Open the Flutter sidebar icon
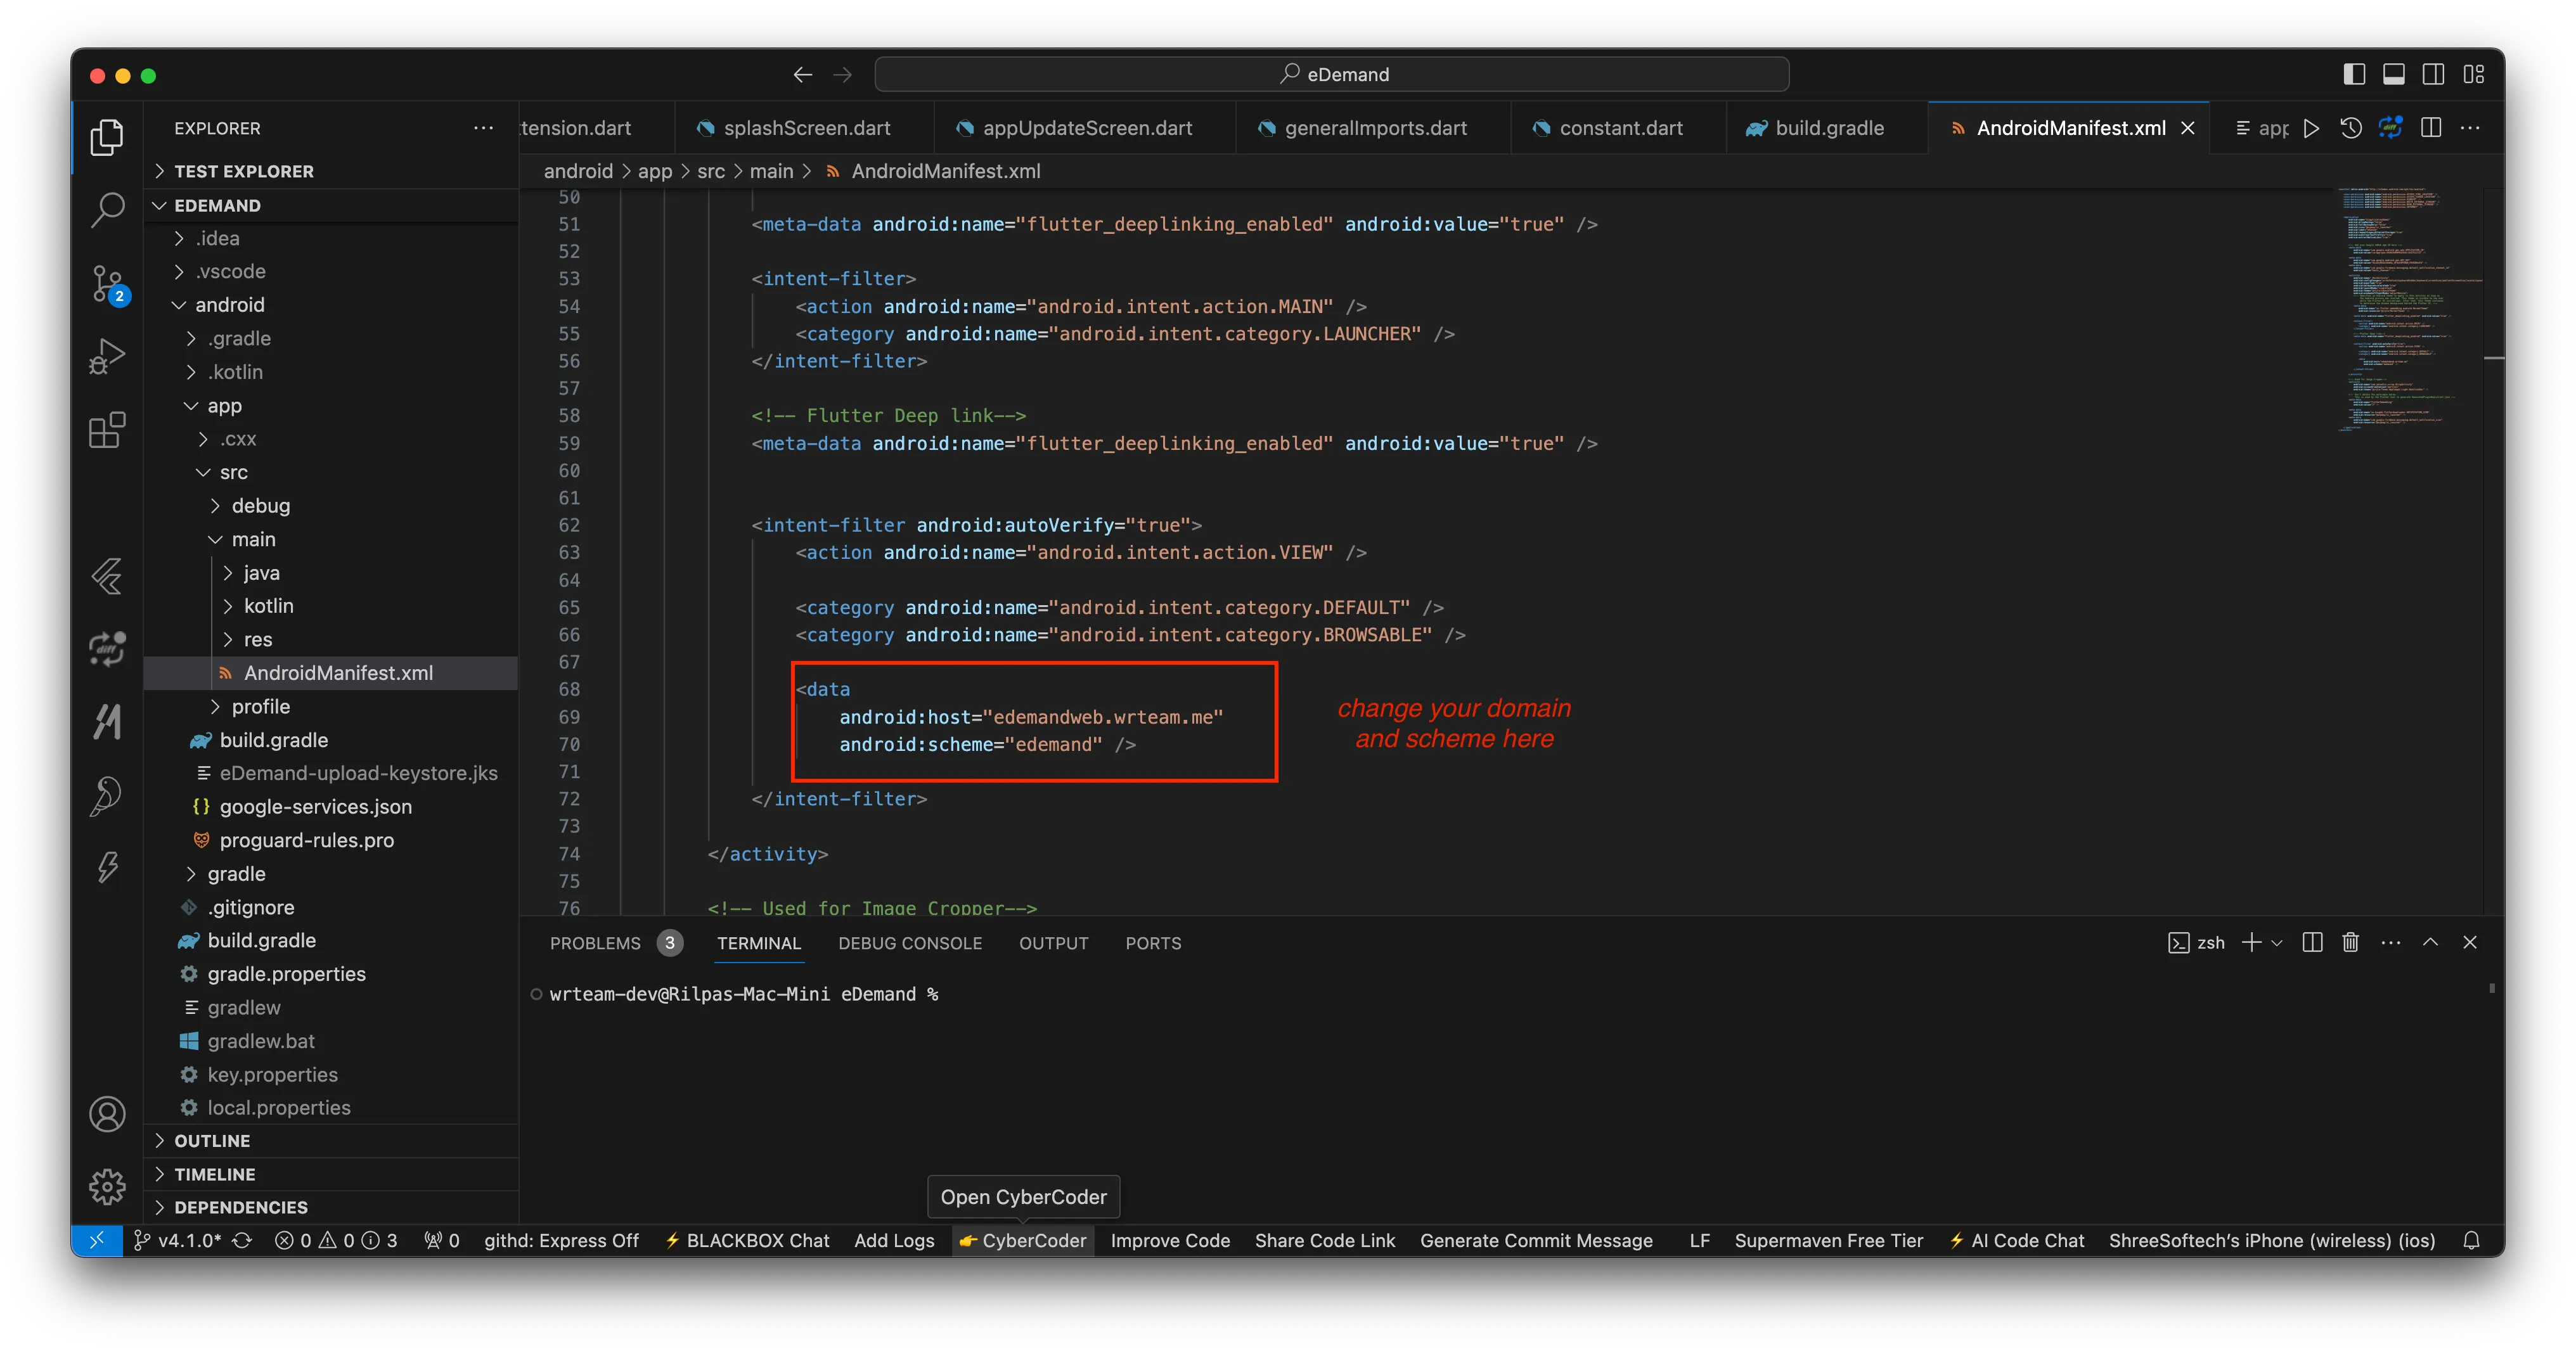This screenshot has width=2576, height=1351. (107, 576)
